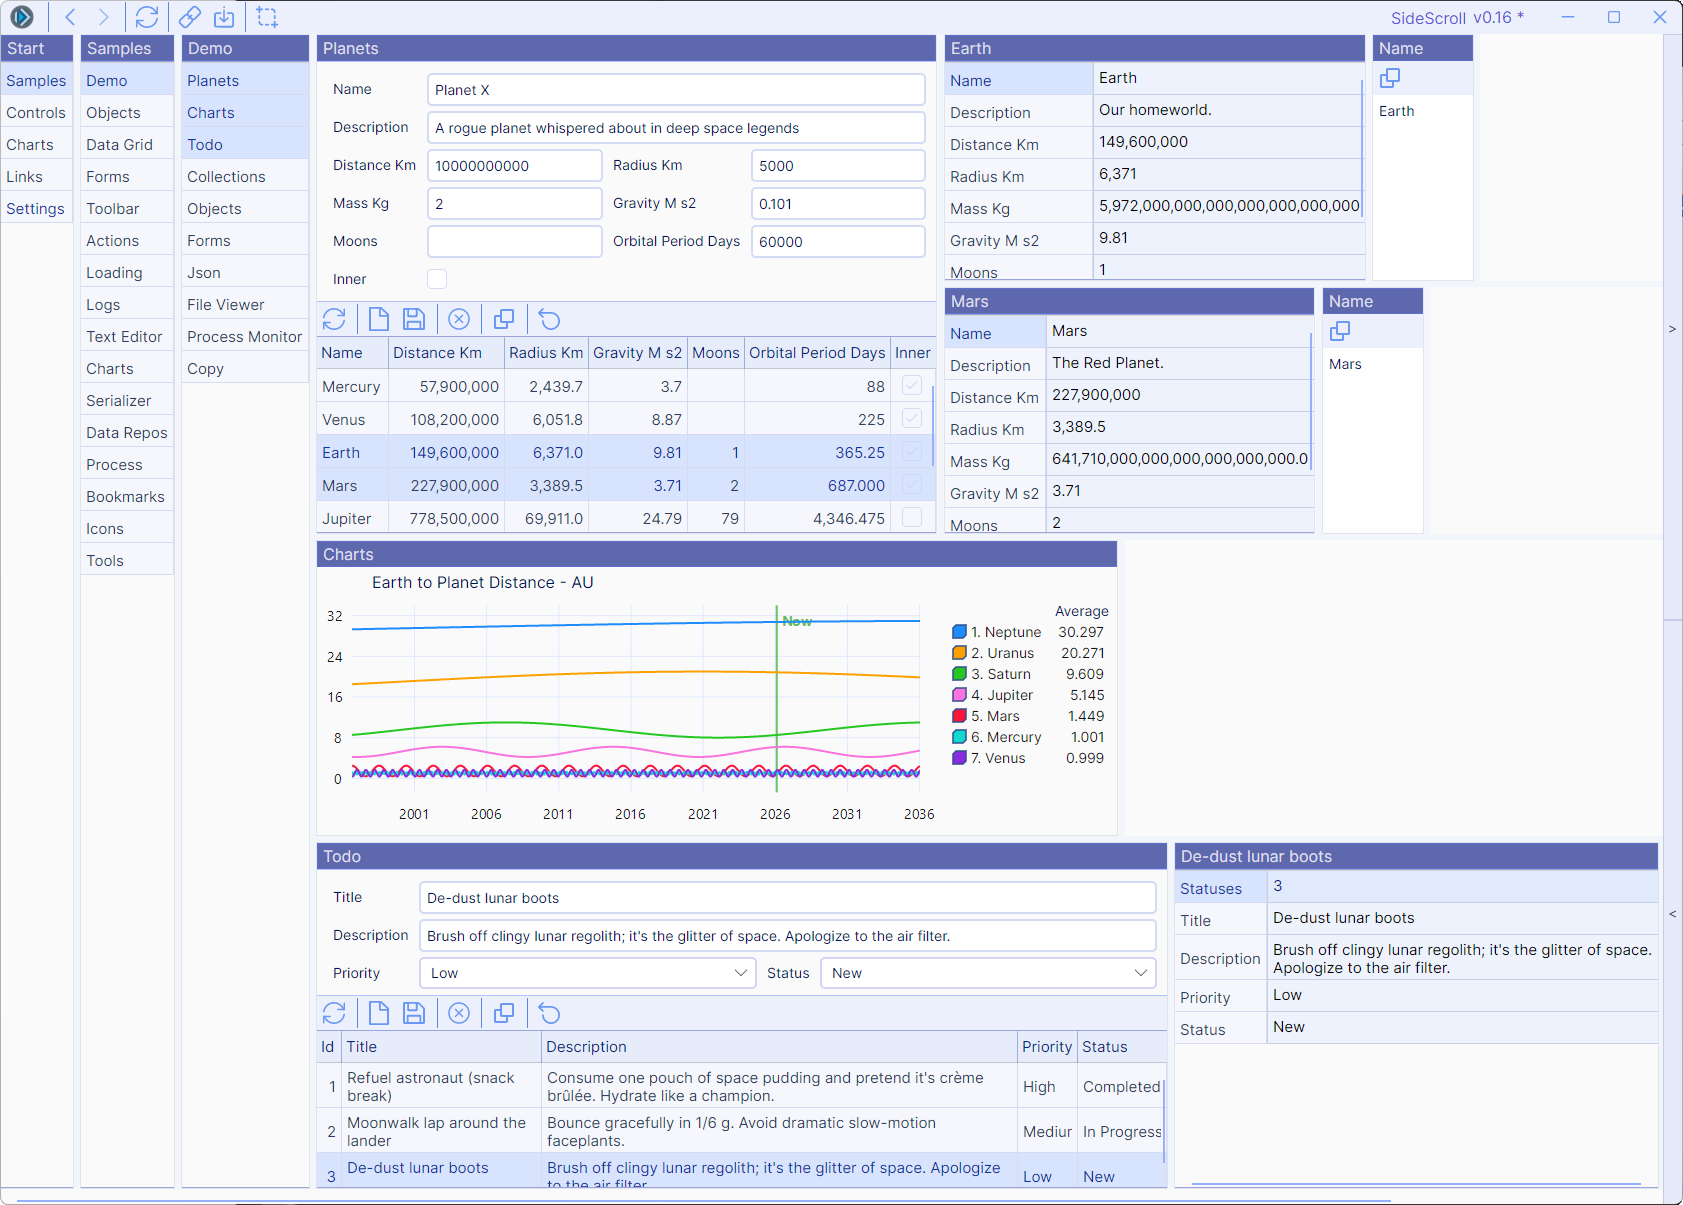Select the Mass Kg input showing 2
The image size is (1683, 1205).
click(514, 203)
